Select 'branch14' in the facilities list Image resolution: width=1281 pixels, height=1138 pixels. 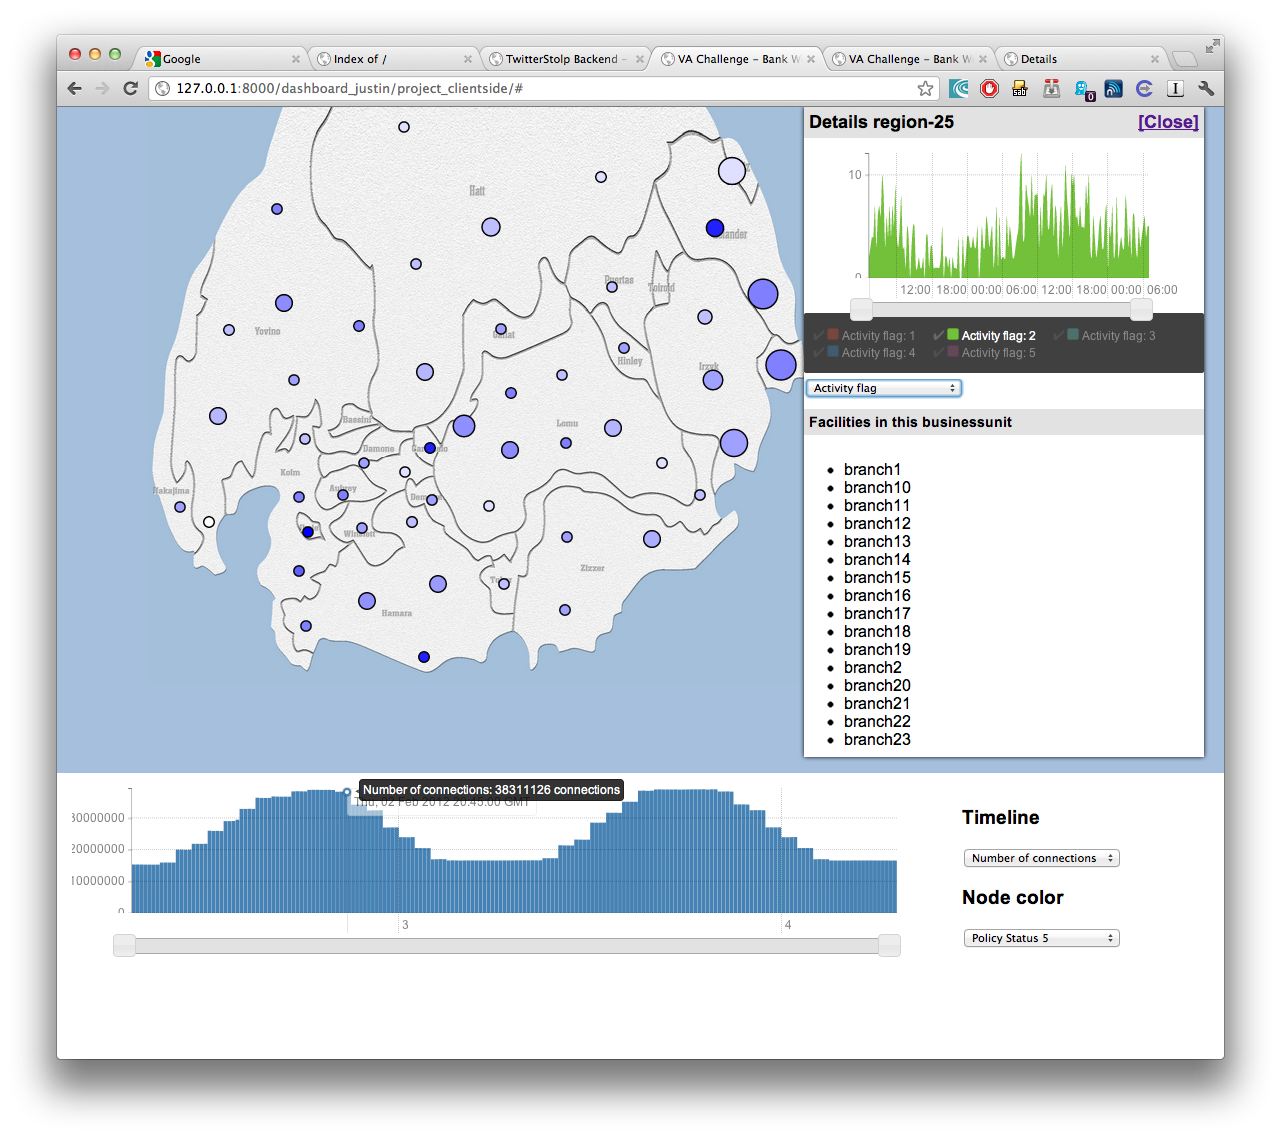click(x=877, y=559)
